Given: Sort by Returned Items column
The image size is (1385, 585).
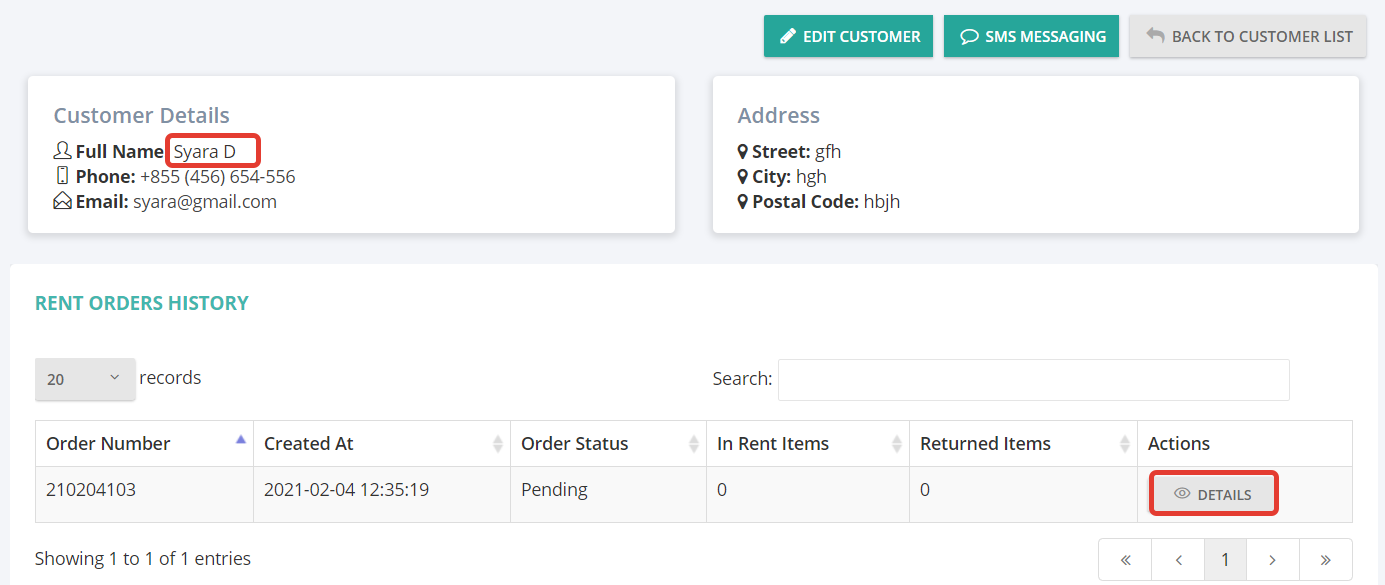Looking at the screenshot, I should (x=1023, y=443).
